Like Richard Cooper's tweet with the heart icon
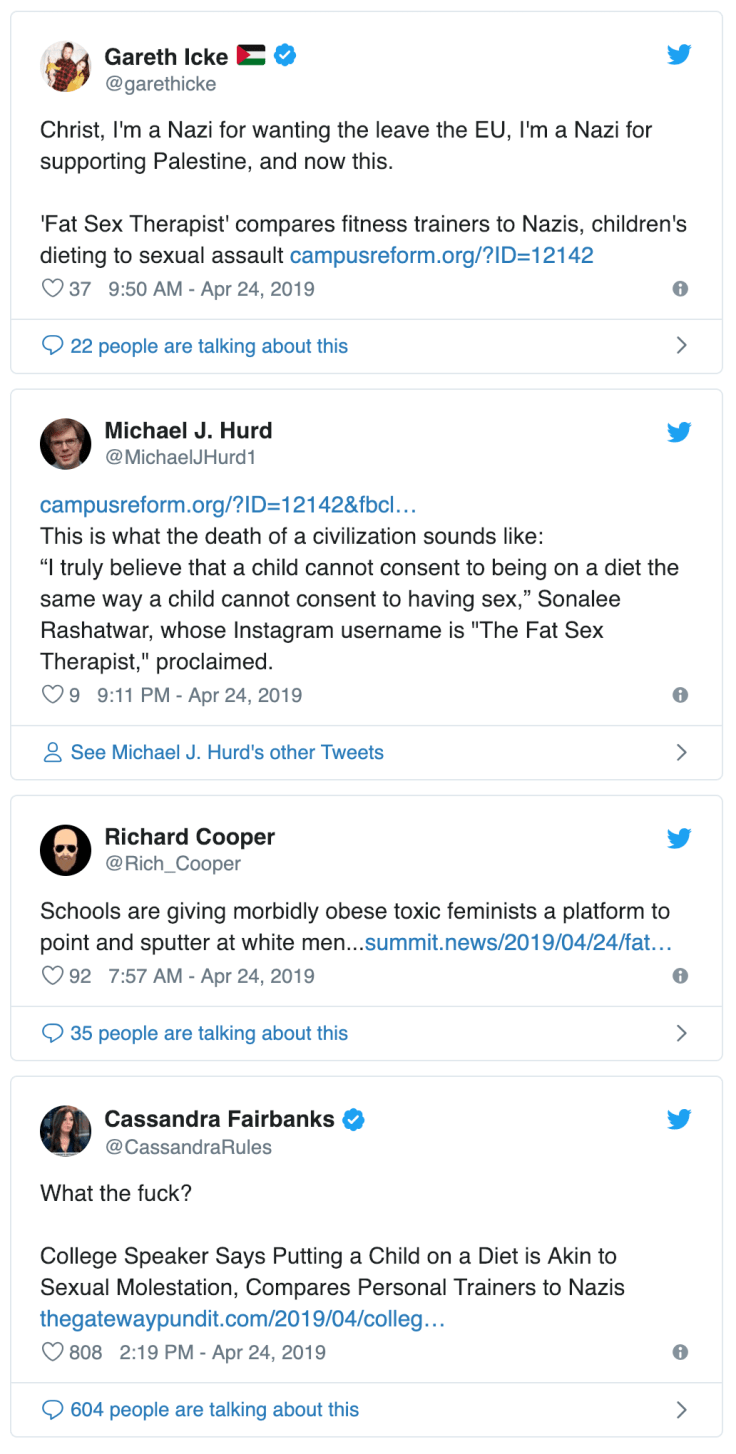 tap(51, 975)
